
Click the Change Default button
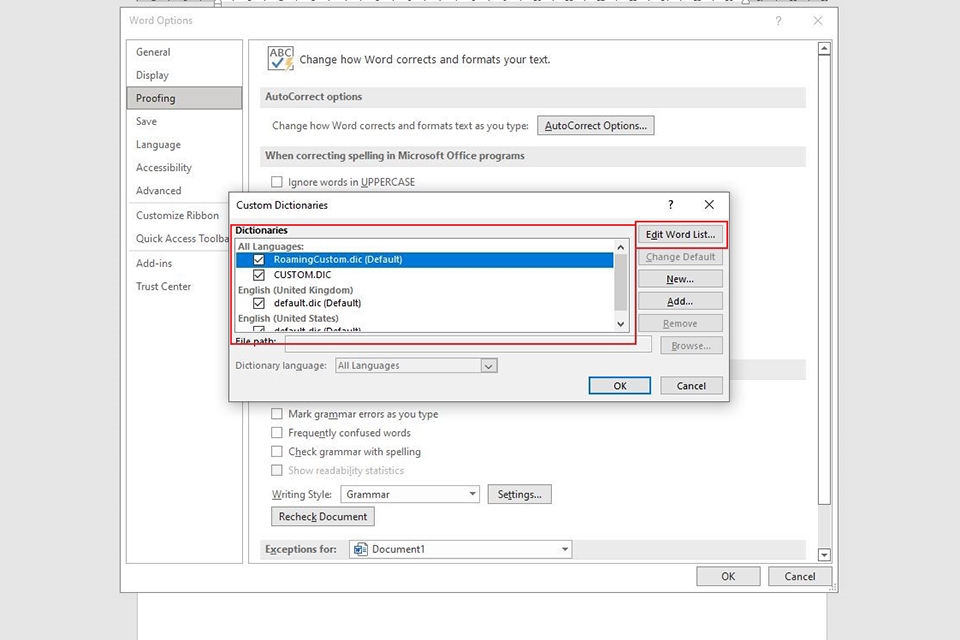[x=680, y=257]
